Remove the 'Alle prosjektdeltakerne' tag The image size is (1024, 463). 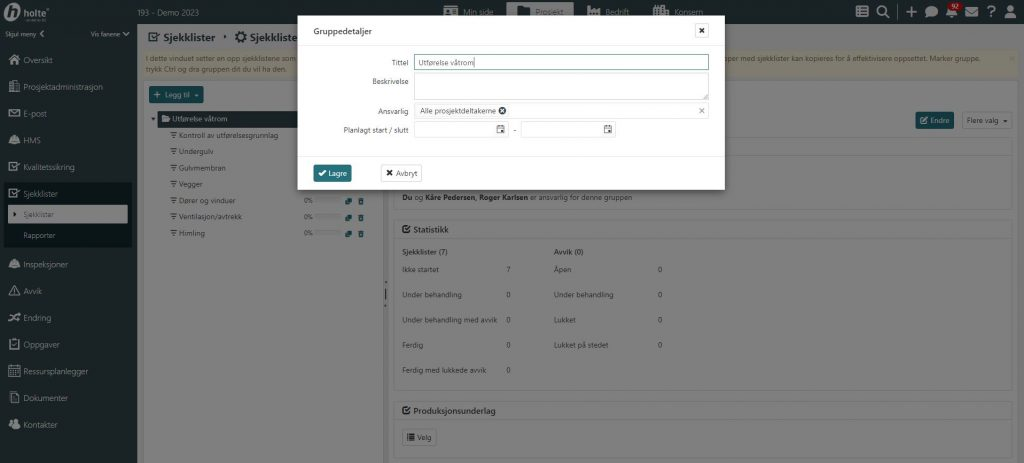(x=502, y=111)
